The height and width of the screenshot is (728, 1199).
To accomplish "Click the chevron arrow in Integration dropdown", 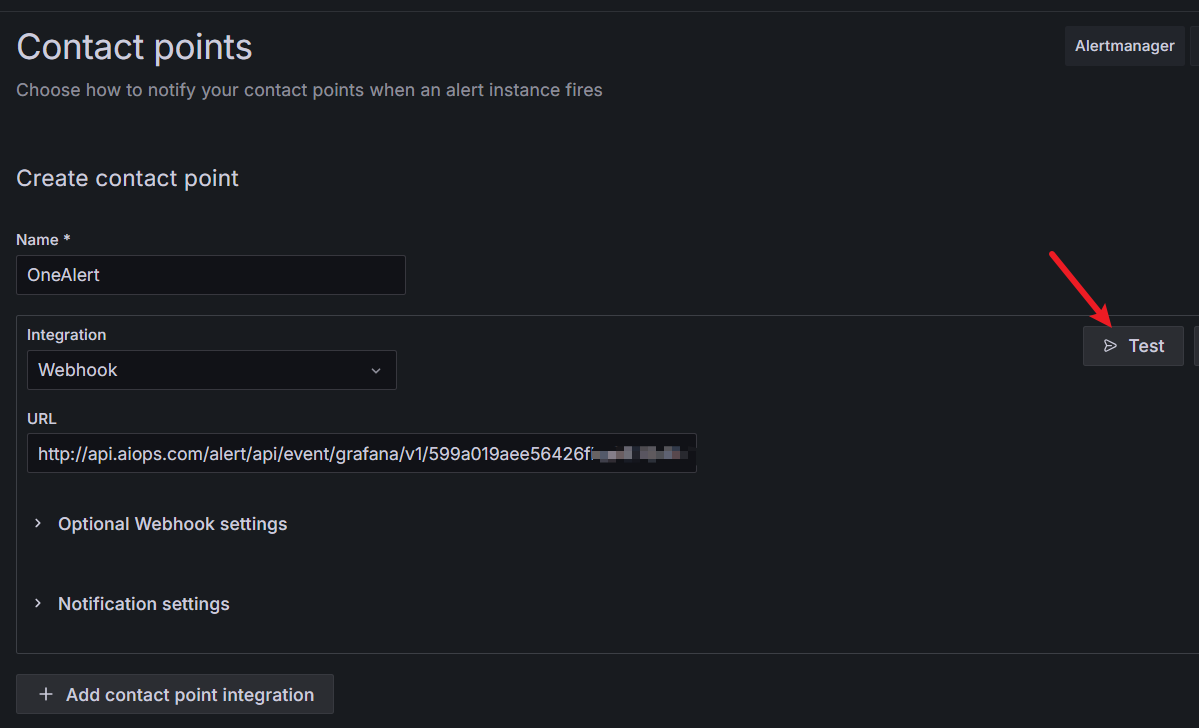I will pos(376,371).
